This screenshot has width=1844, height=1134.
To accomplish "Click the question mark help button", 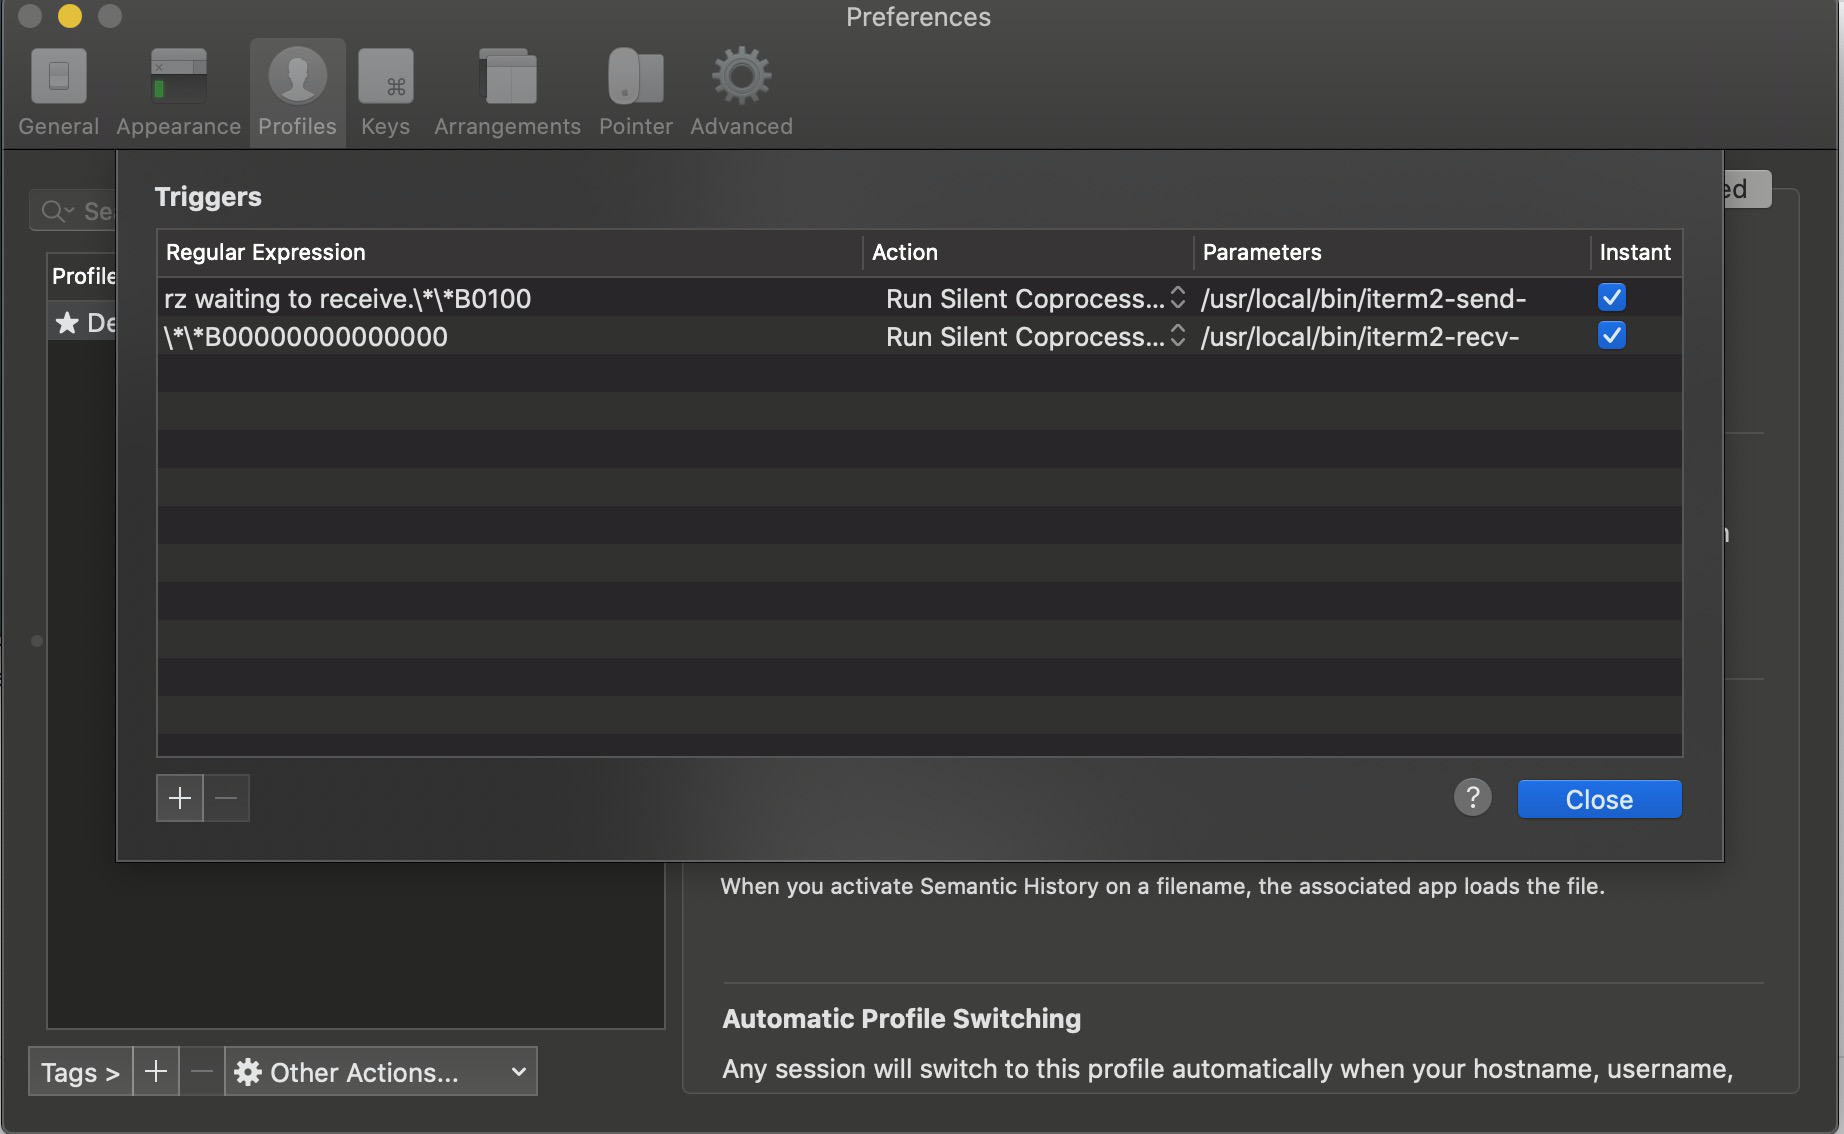I will coord(1472,798).
